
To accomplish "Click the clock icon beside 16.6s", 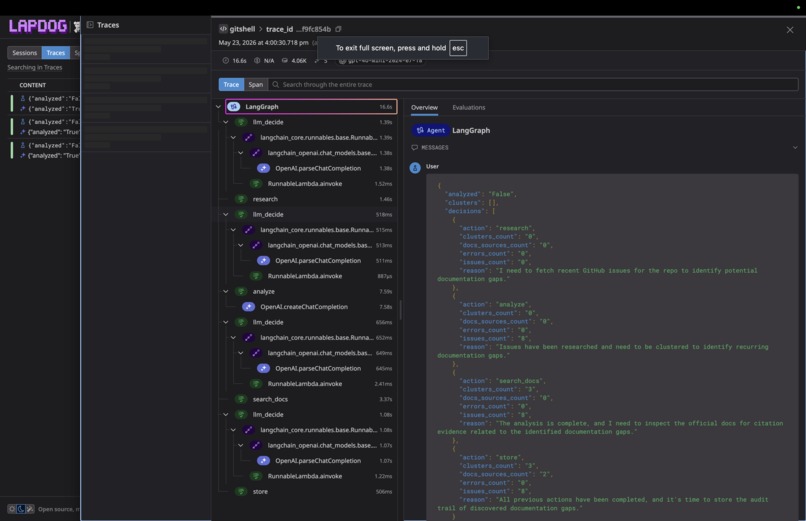I will [226, 61].
